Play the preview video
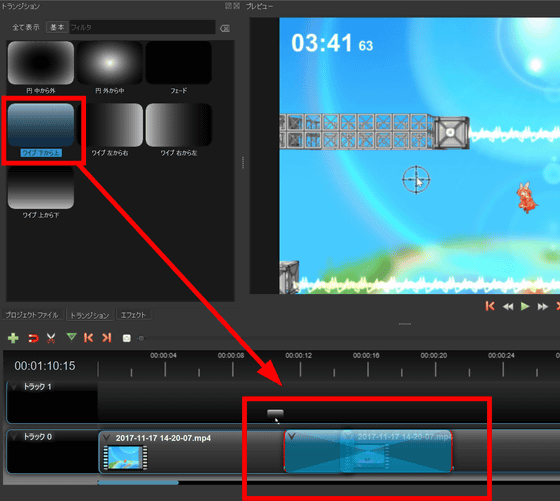This screenshot has height=501, width=560. (525, 306)
